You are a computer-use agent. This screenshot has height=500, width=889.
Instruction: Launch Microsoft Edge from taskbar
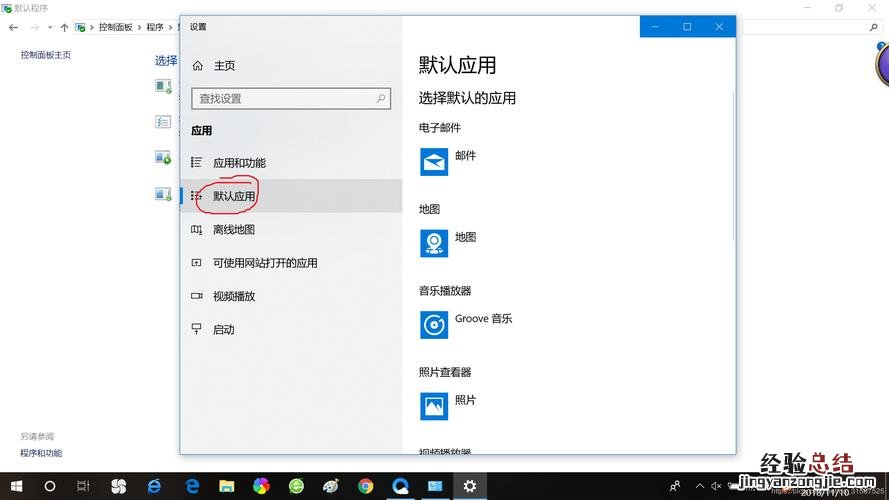point(192,486)
